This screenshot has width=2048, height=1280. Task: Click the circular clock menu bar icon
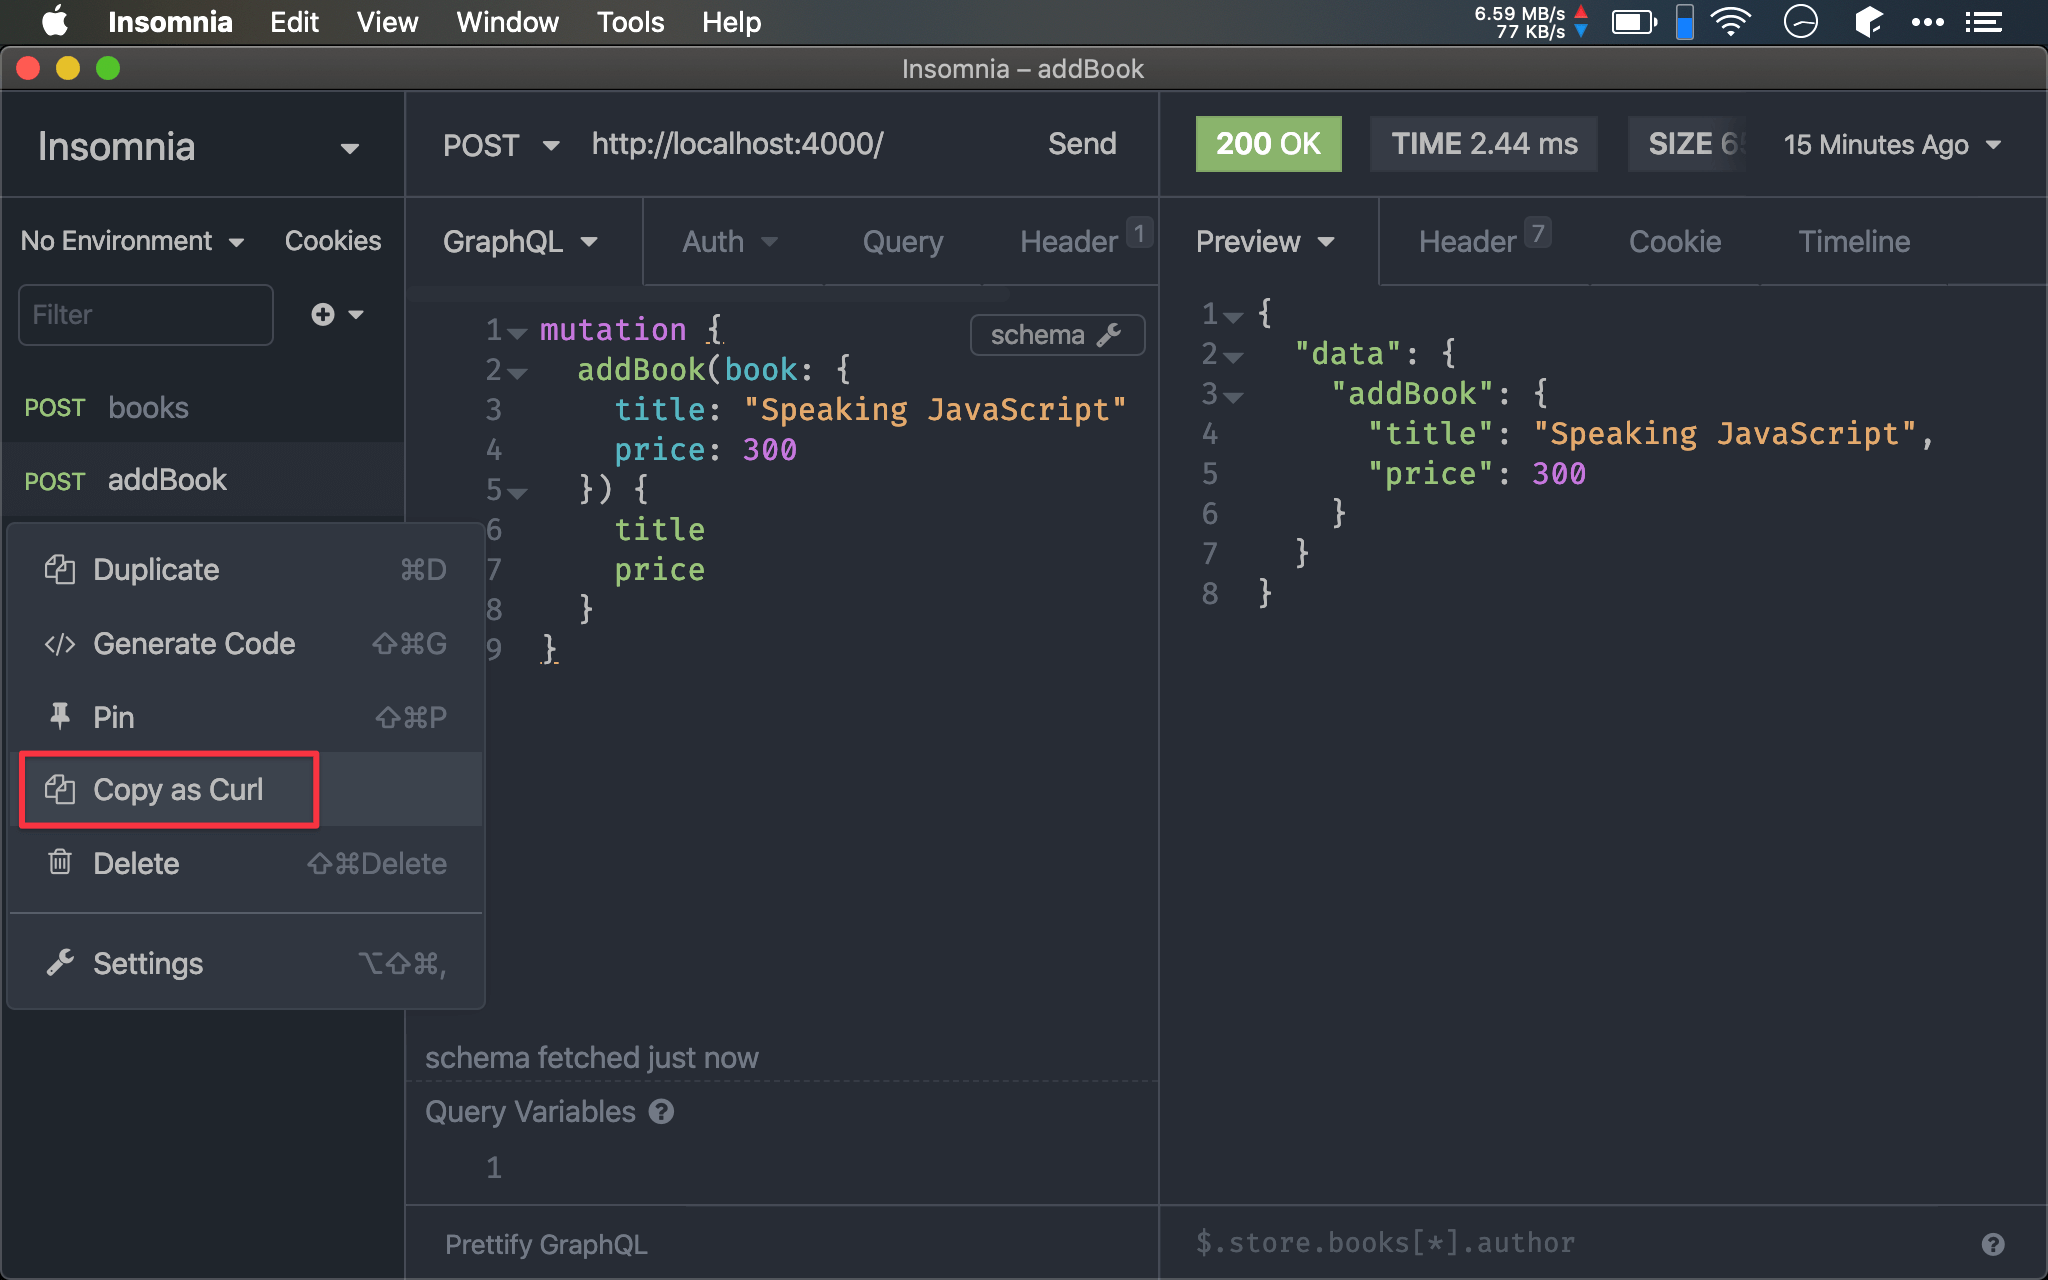(1800, 21)
